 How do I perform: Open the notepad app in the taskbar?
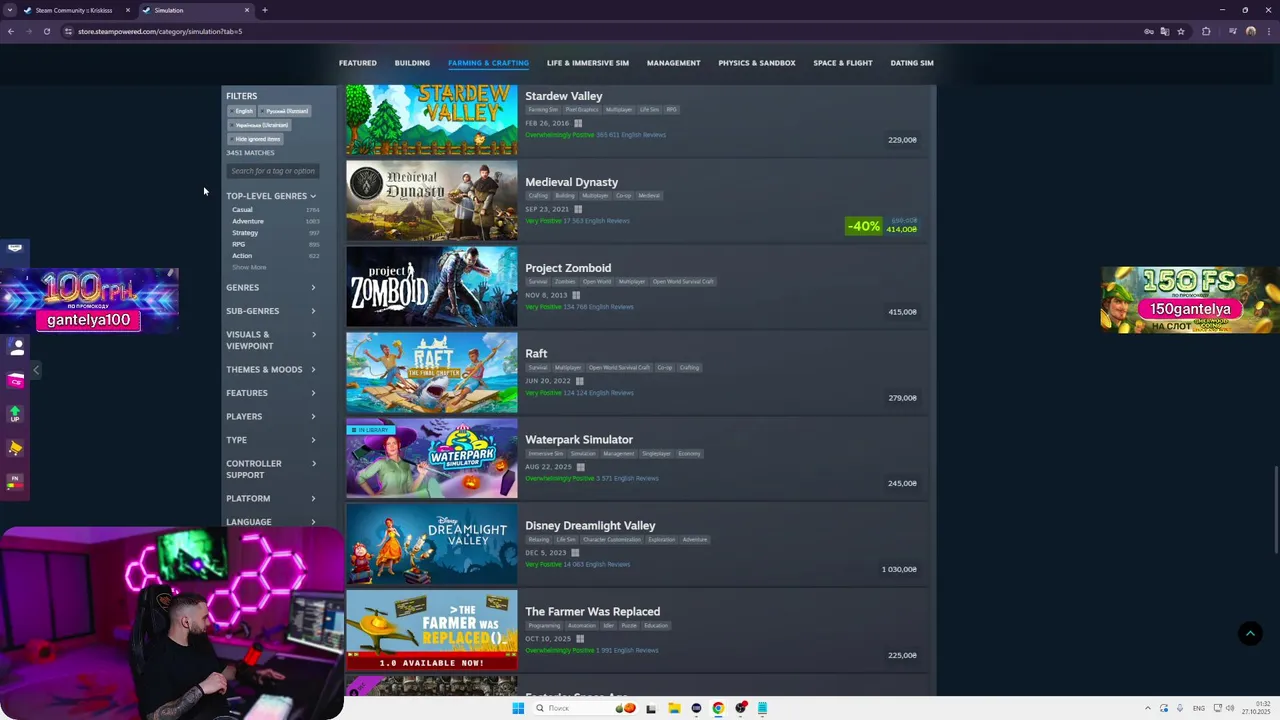tap(762, 708)
